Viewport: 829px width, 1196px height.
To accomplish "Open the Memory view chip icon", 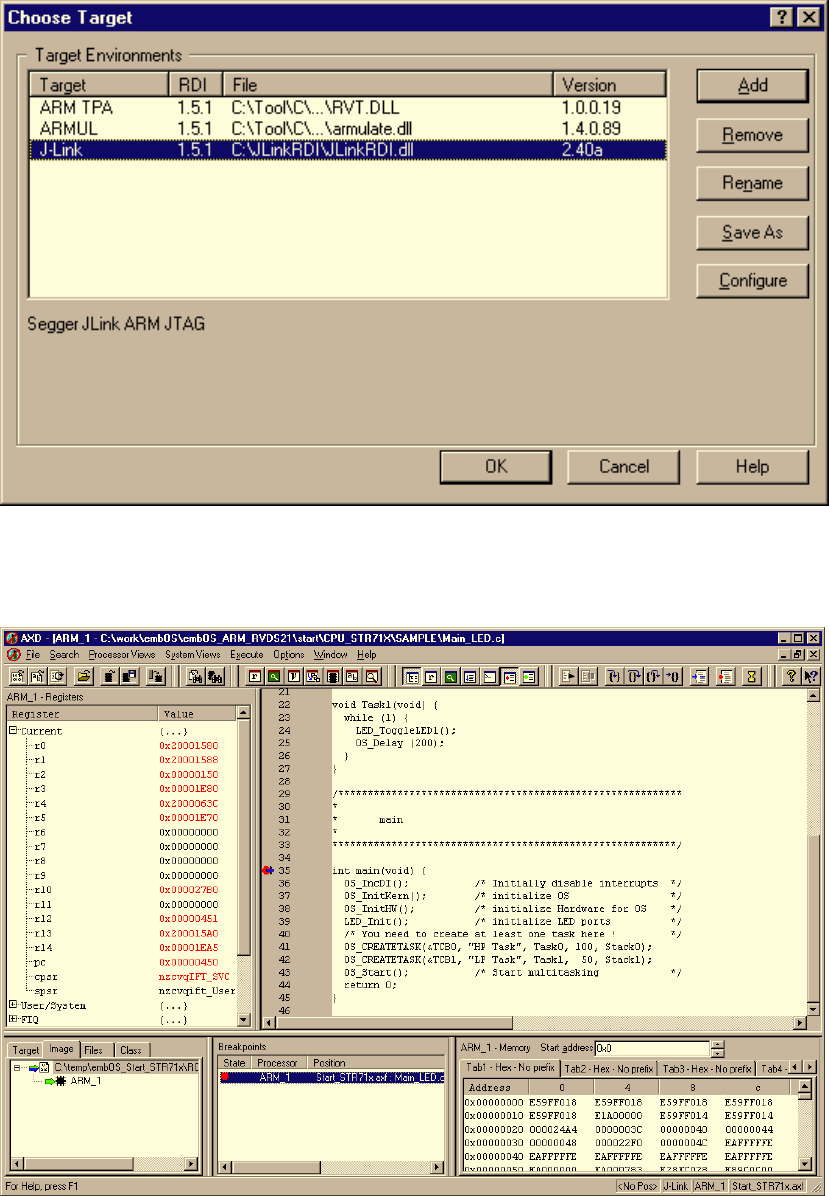I will point(333,676).
